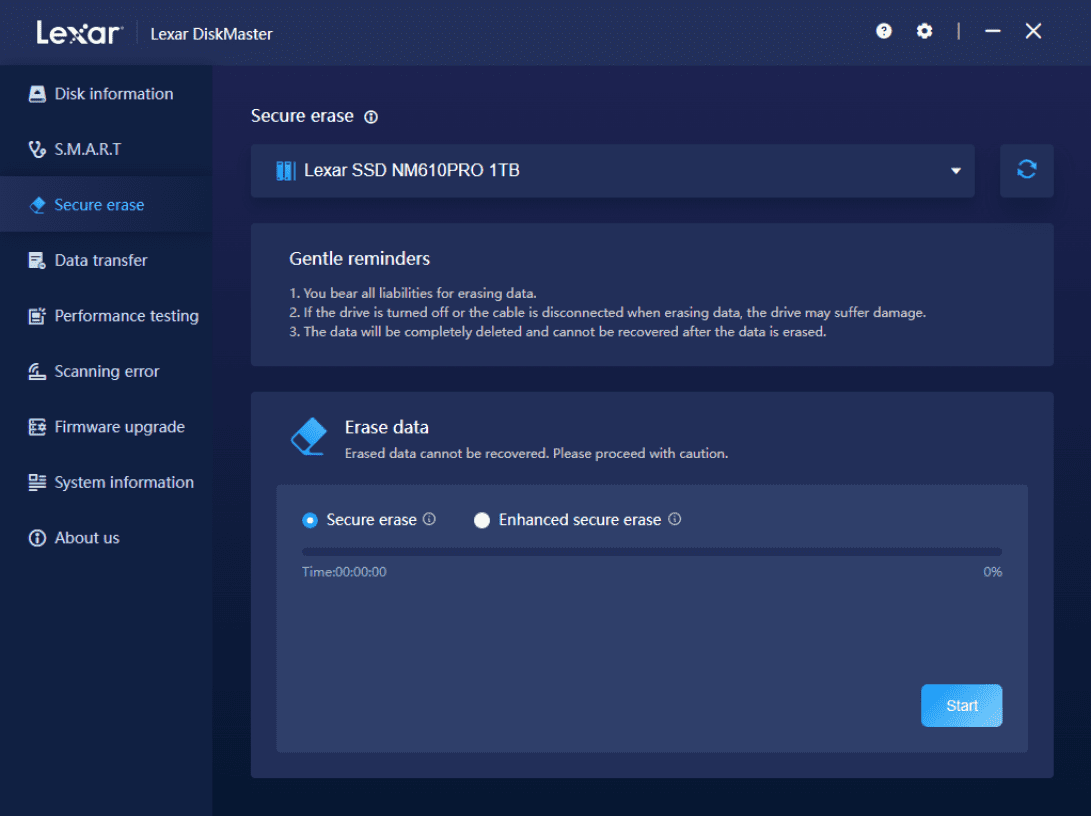Click reminder about bearing all liabilities
The image size is (1091, 816).
[413, 293]
